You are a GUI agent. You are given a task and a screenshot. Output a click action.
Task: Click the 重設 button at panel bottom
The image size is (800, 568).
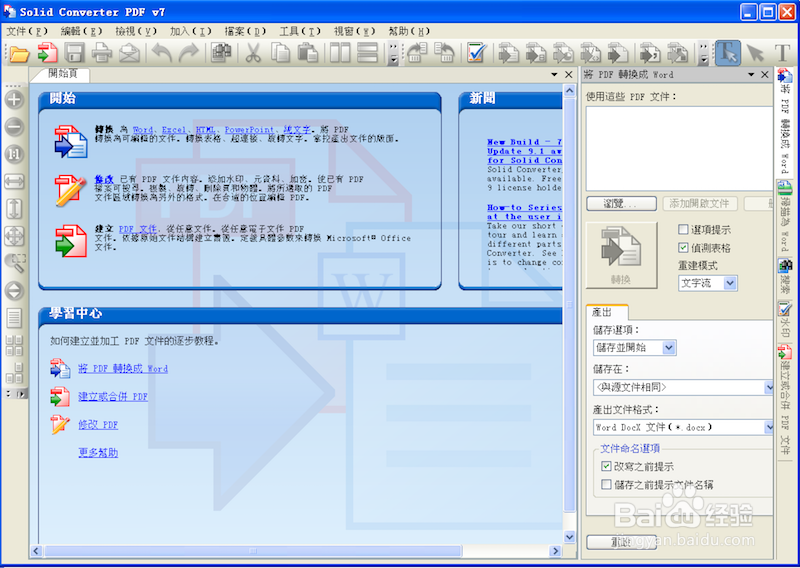click(621, 543)
